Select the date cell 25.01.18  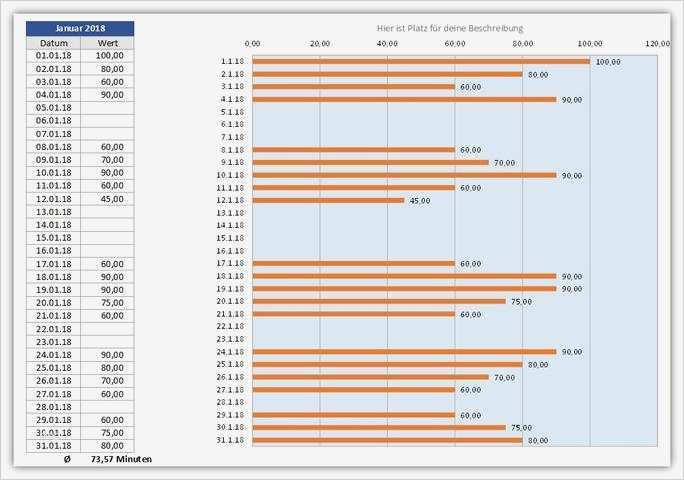[x=54, y=368]
